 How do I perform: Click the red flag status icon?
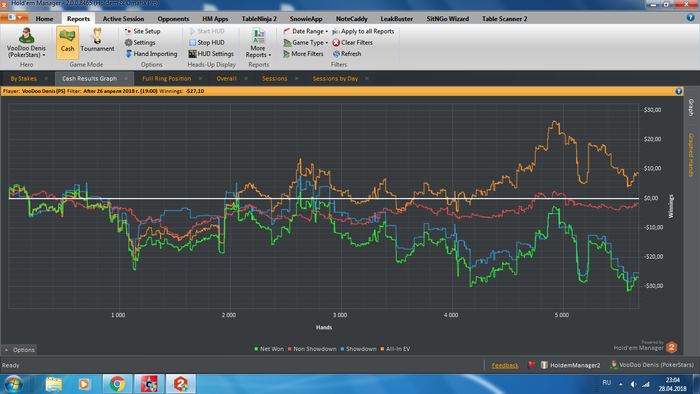pyautogui.click(x=531, y=365)
